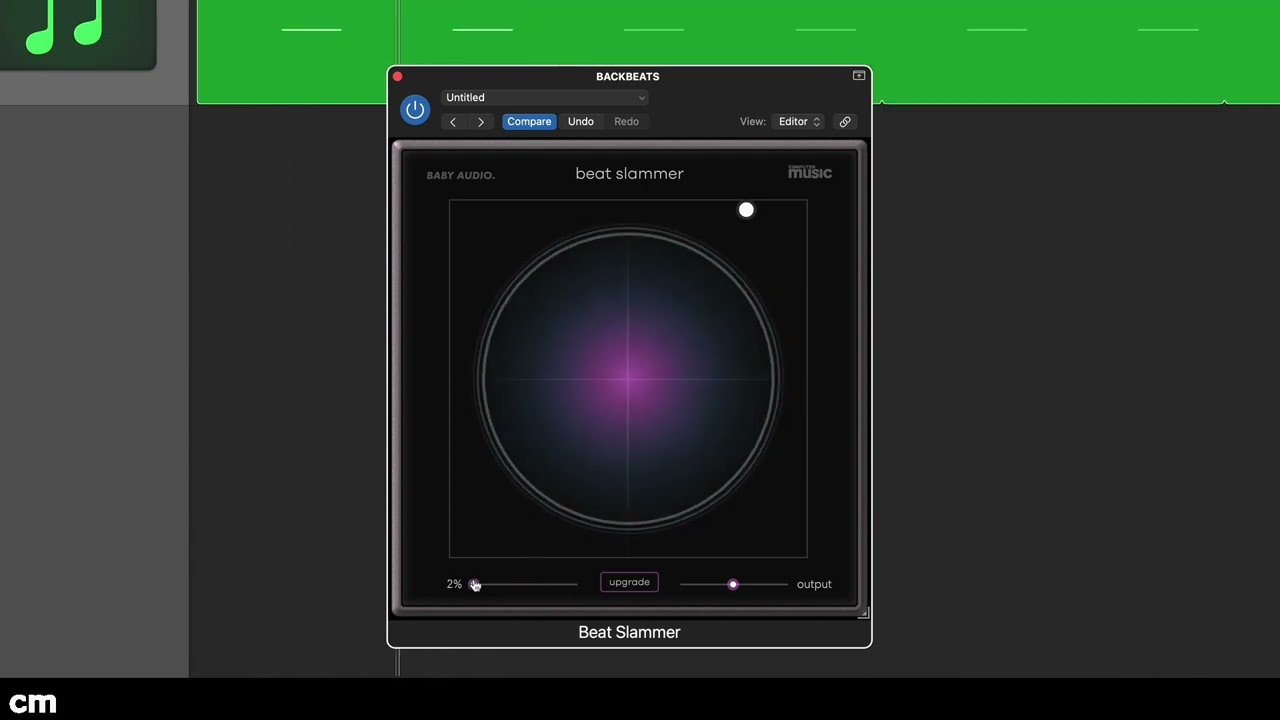This screenshot has width=1280, height=720.
Task: Click the plugin window resize corner handle
Action: coord(863,612)
